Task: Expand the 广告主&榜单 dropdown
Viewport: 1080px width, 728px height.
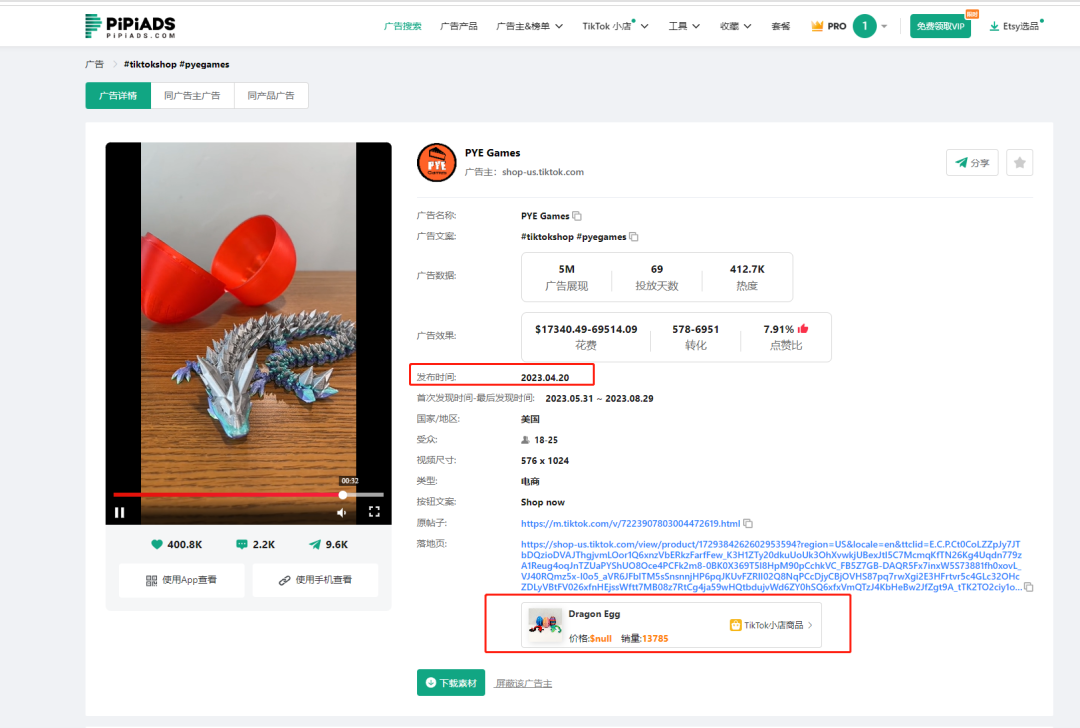Action: [x=529, y=26]
